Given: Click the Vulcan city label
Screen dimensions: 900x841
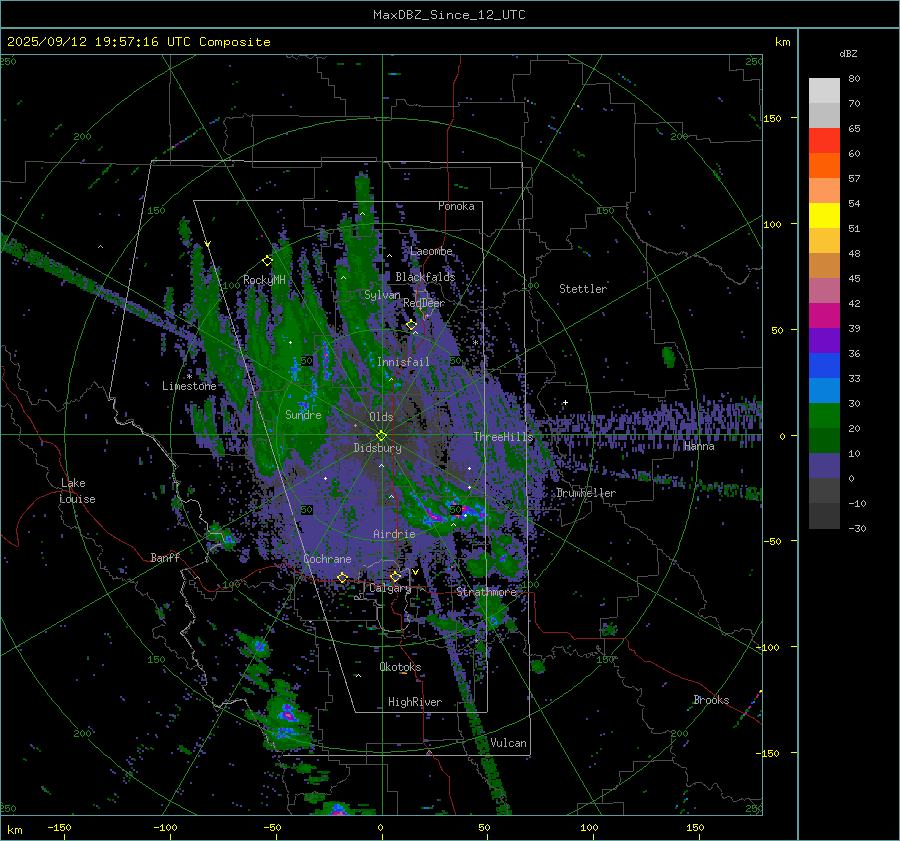Looking at the screenshot, I should point(509,743).
